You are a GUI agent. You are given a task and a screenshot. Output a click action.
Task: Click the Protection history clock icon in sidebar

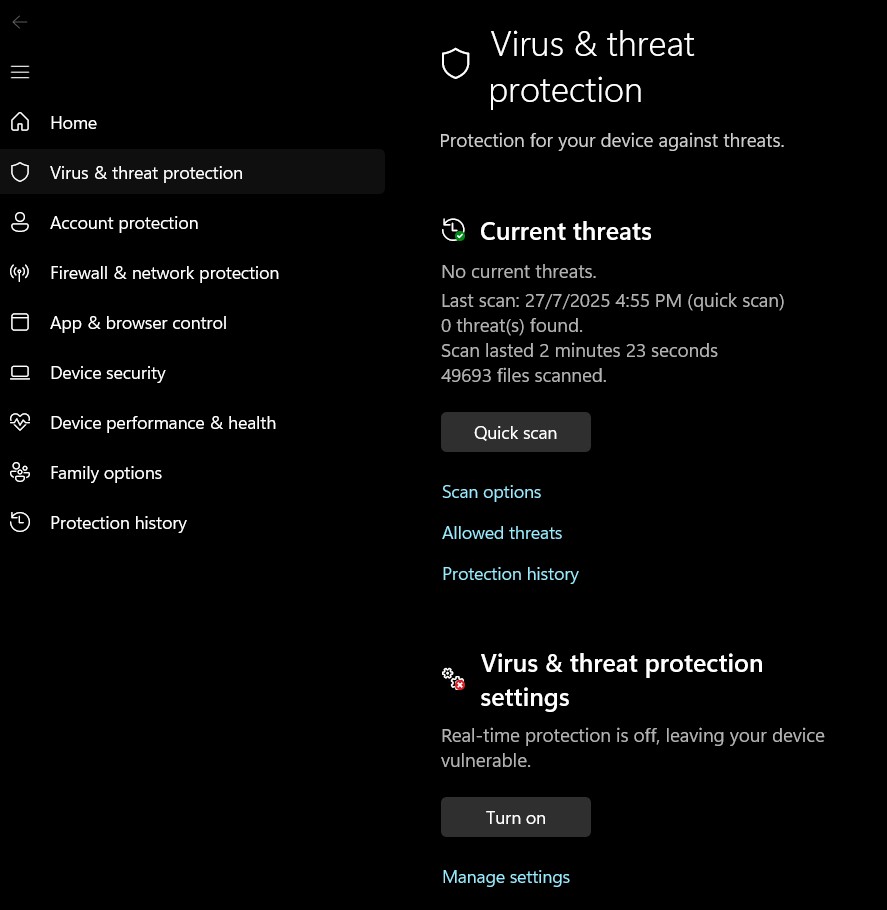point(20,522)
